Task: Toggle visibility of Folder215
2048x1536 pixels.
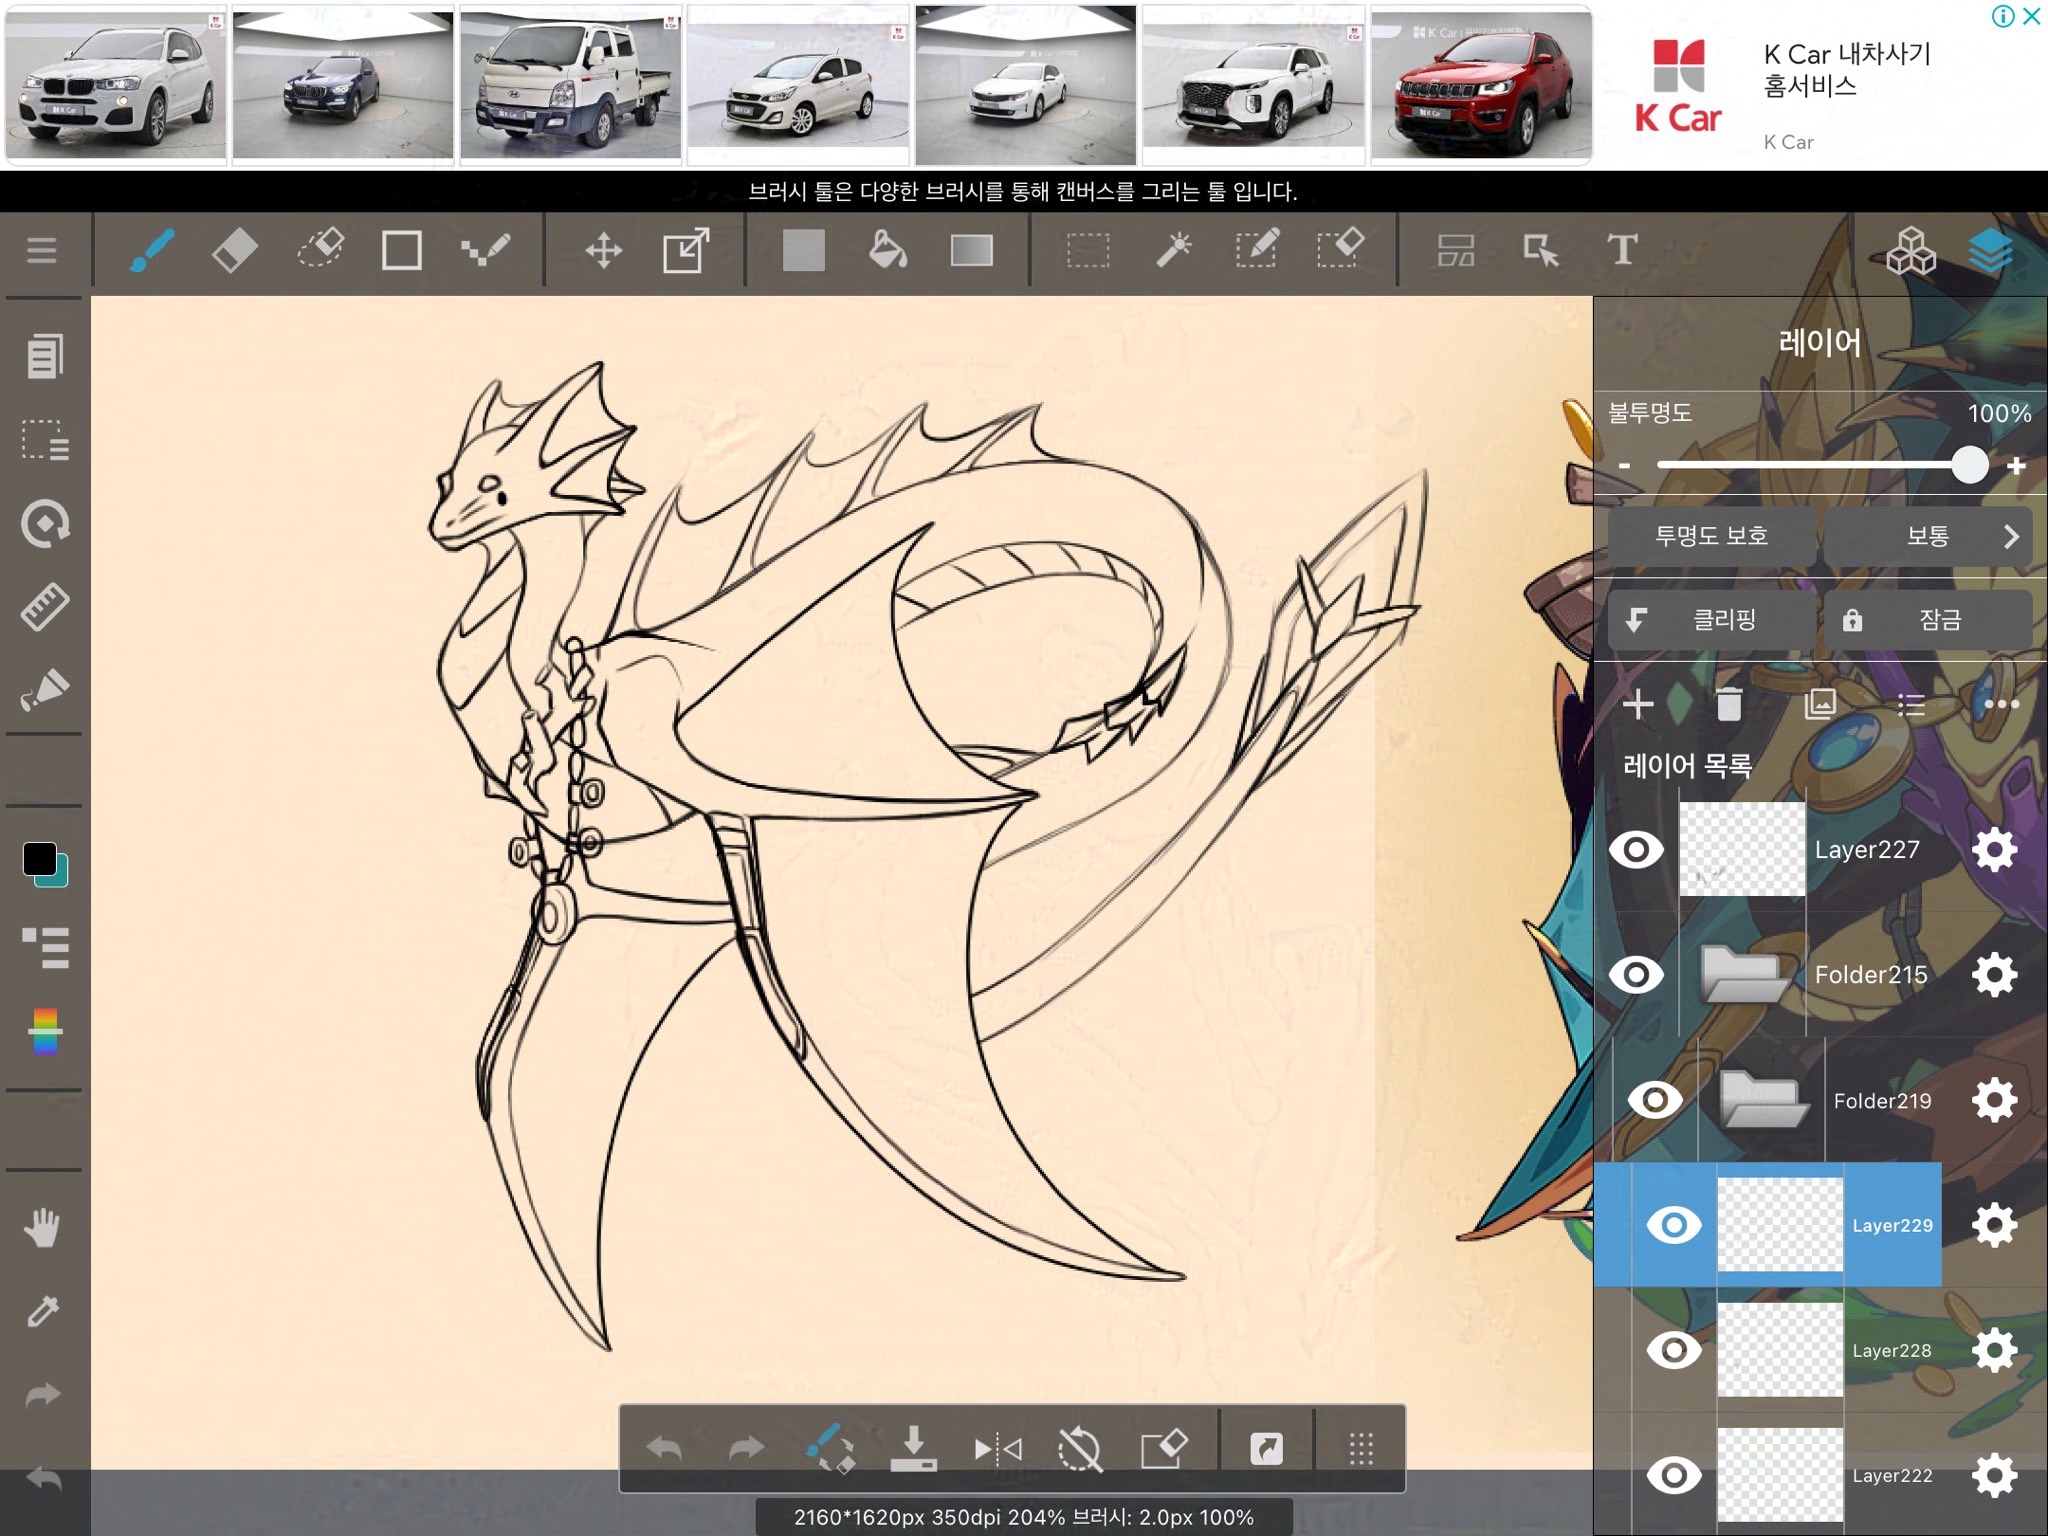Action: [x=1636, y=975]
